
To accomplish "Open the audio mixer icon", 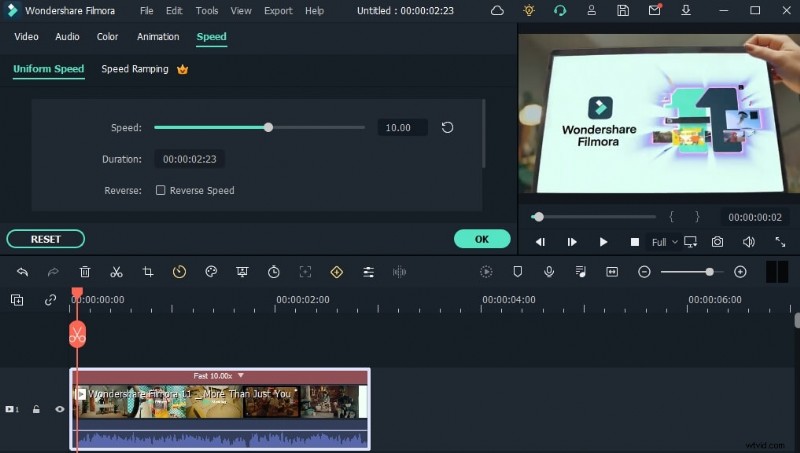I will click(581, 272).
